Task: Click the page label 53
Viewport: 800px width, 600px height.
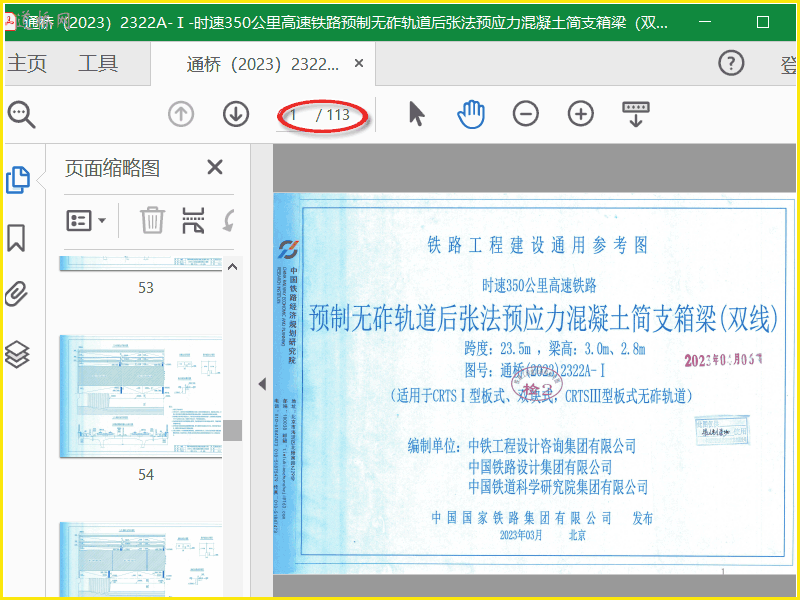Action: pos(146,288)
